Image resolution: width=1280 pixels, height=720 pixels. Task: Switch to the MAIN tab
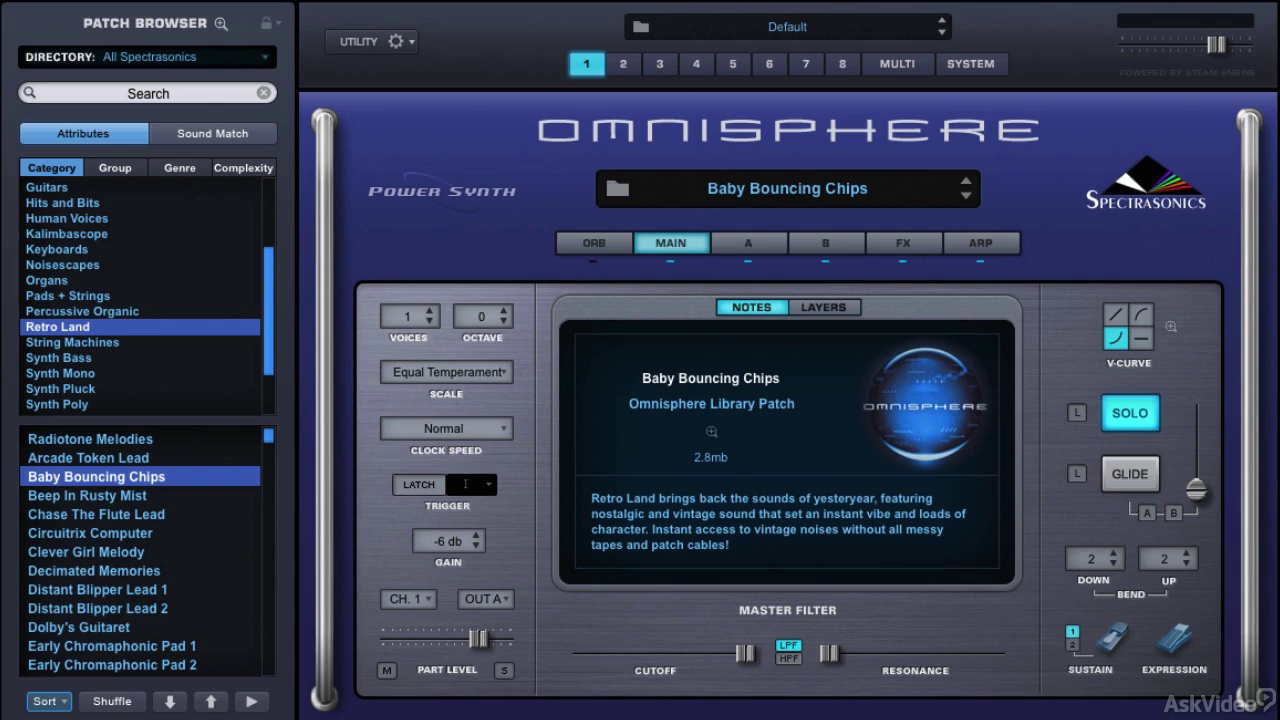pos(671,243)
